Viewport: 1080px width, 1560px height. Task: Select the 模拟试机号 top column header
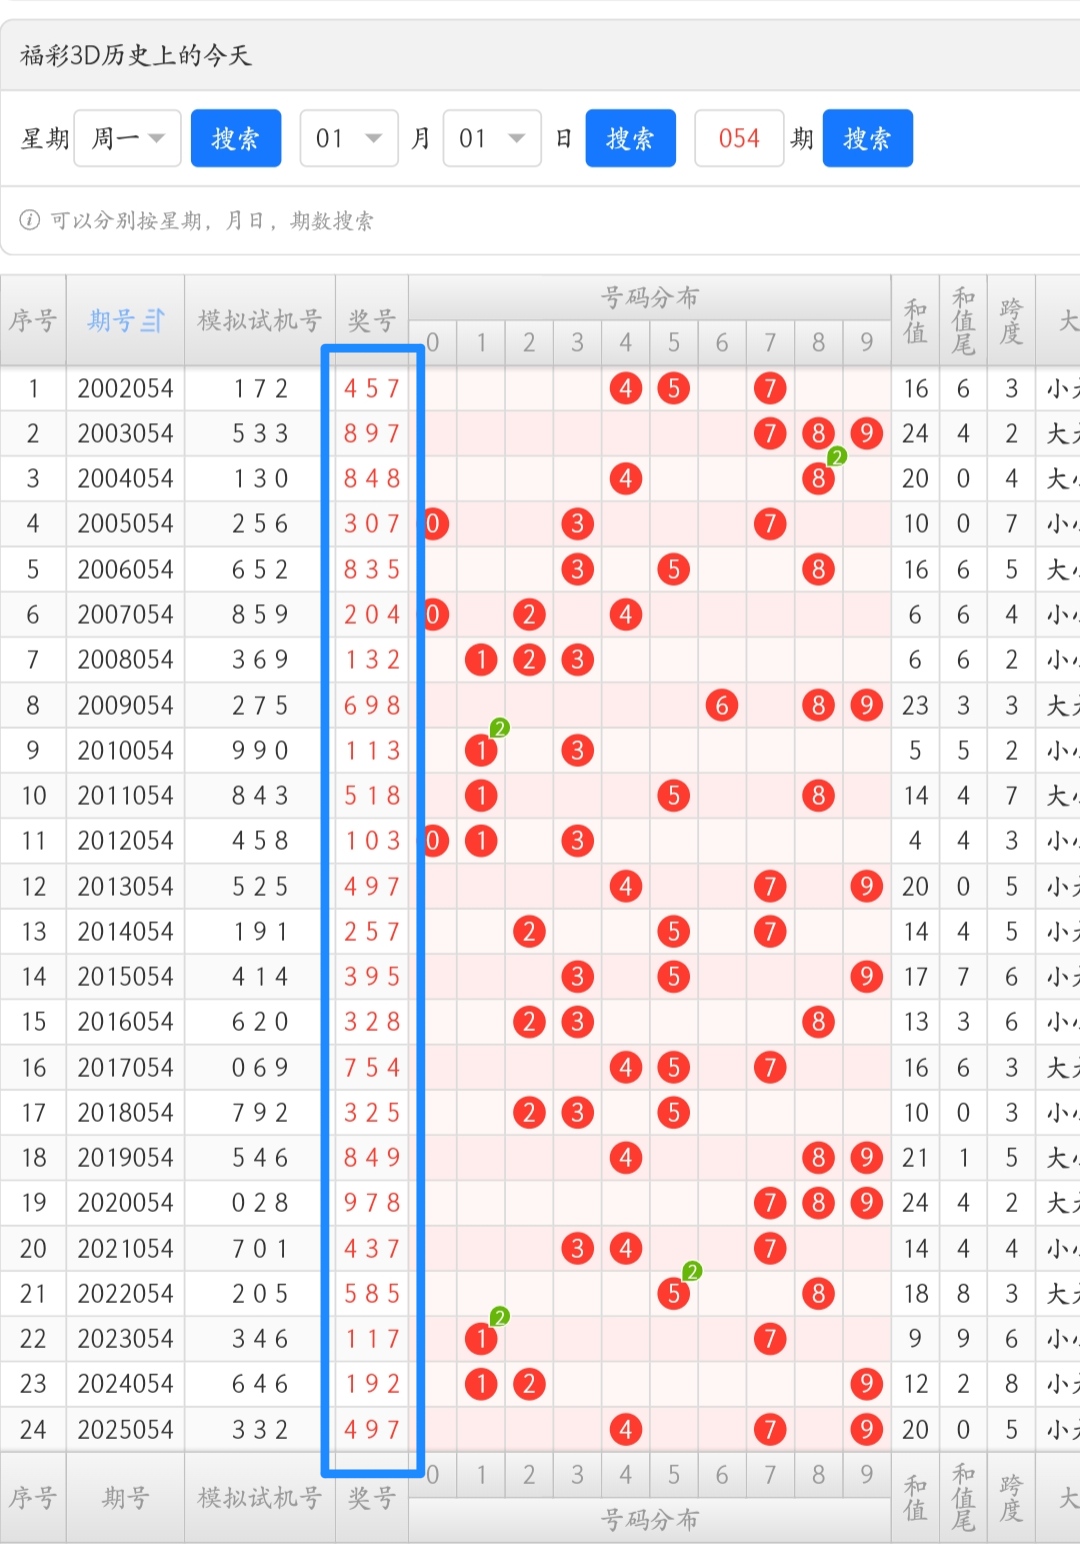[x=260, y=321]
